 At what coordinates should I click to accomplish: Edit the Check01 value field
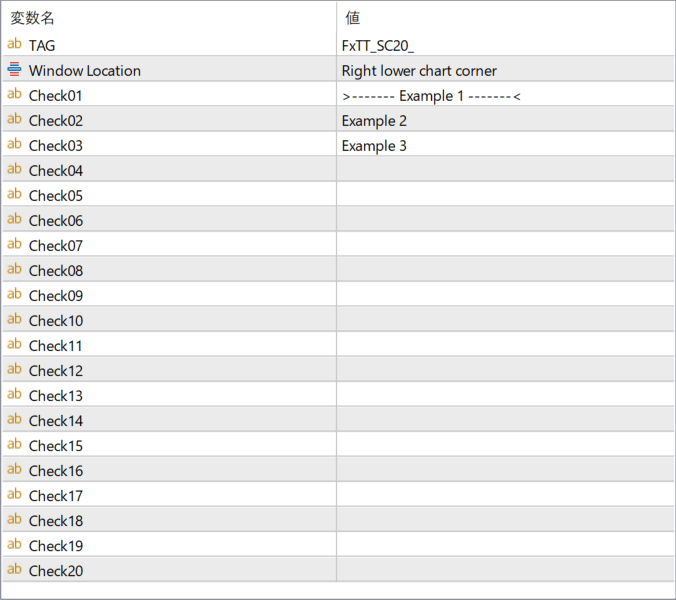[504, 95]
